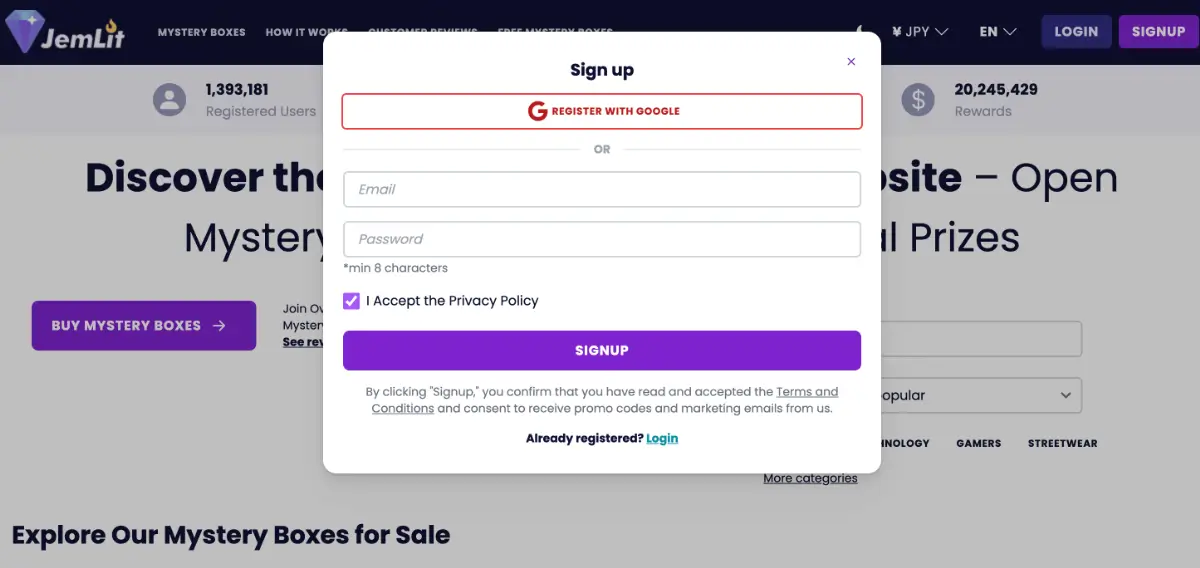The height and width of the screenshot is (568, 1200).
Task: Go to How It Works page
Action: [x=306, y=32]
